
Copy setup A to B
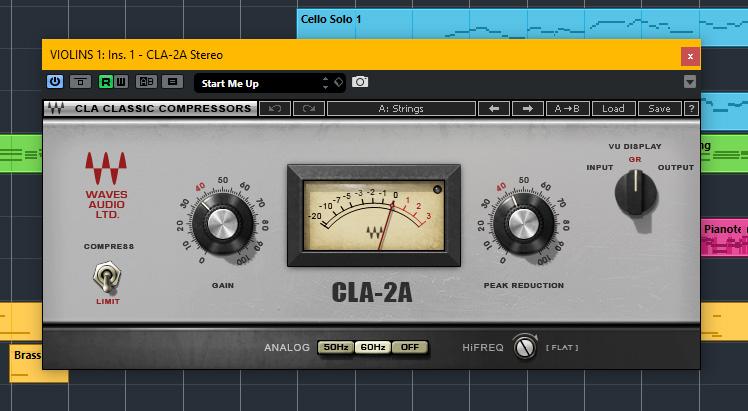click(x=567, y=109)
